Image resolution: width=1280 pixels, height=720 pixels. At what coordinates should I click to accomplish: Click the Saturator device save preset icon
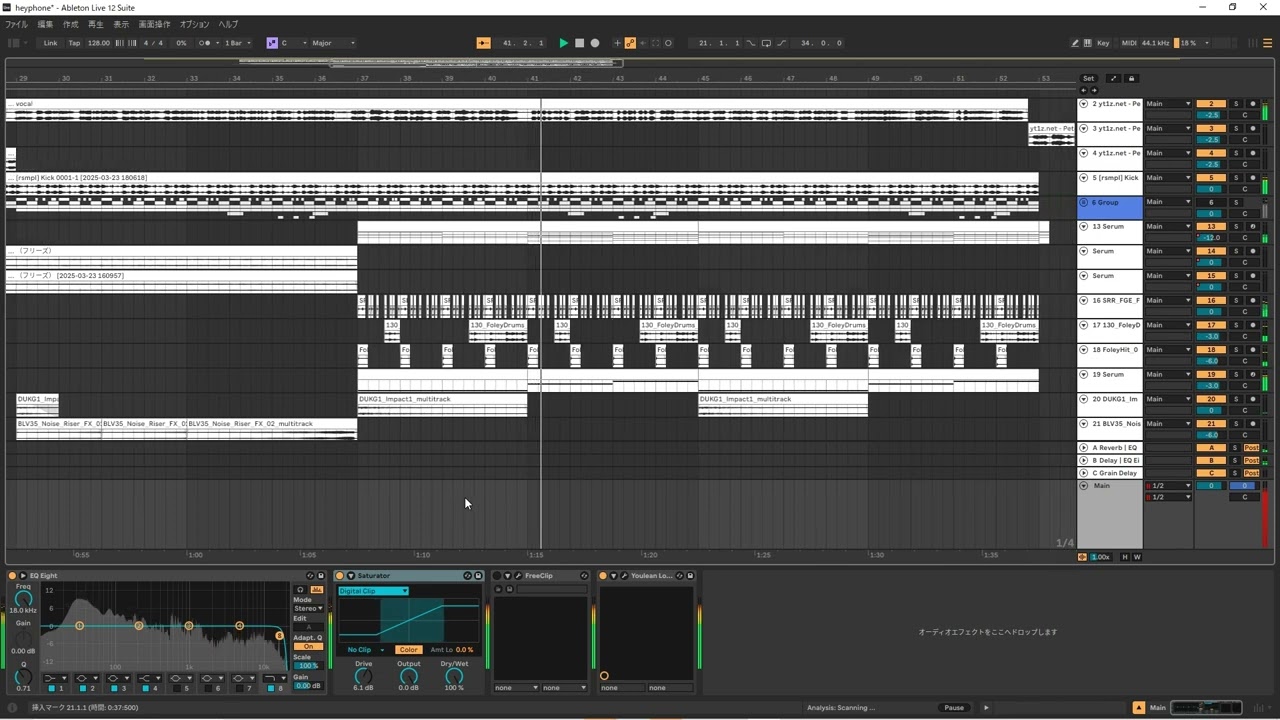(x=478, y=576)
